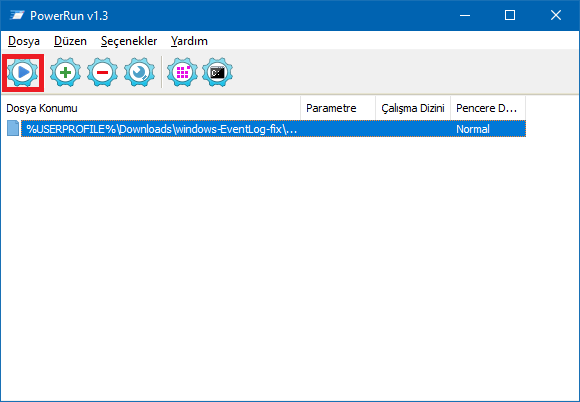Open the Yardım menu
Viewport: 580px width, 402px height.
[x=189, y=41]
